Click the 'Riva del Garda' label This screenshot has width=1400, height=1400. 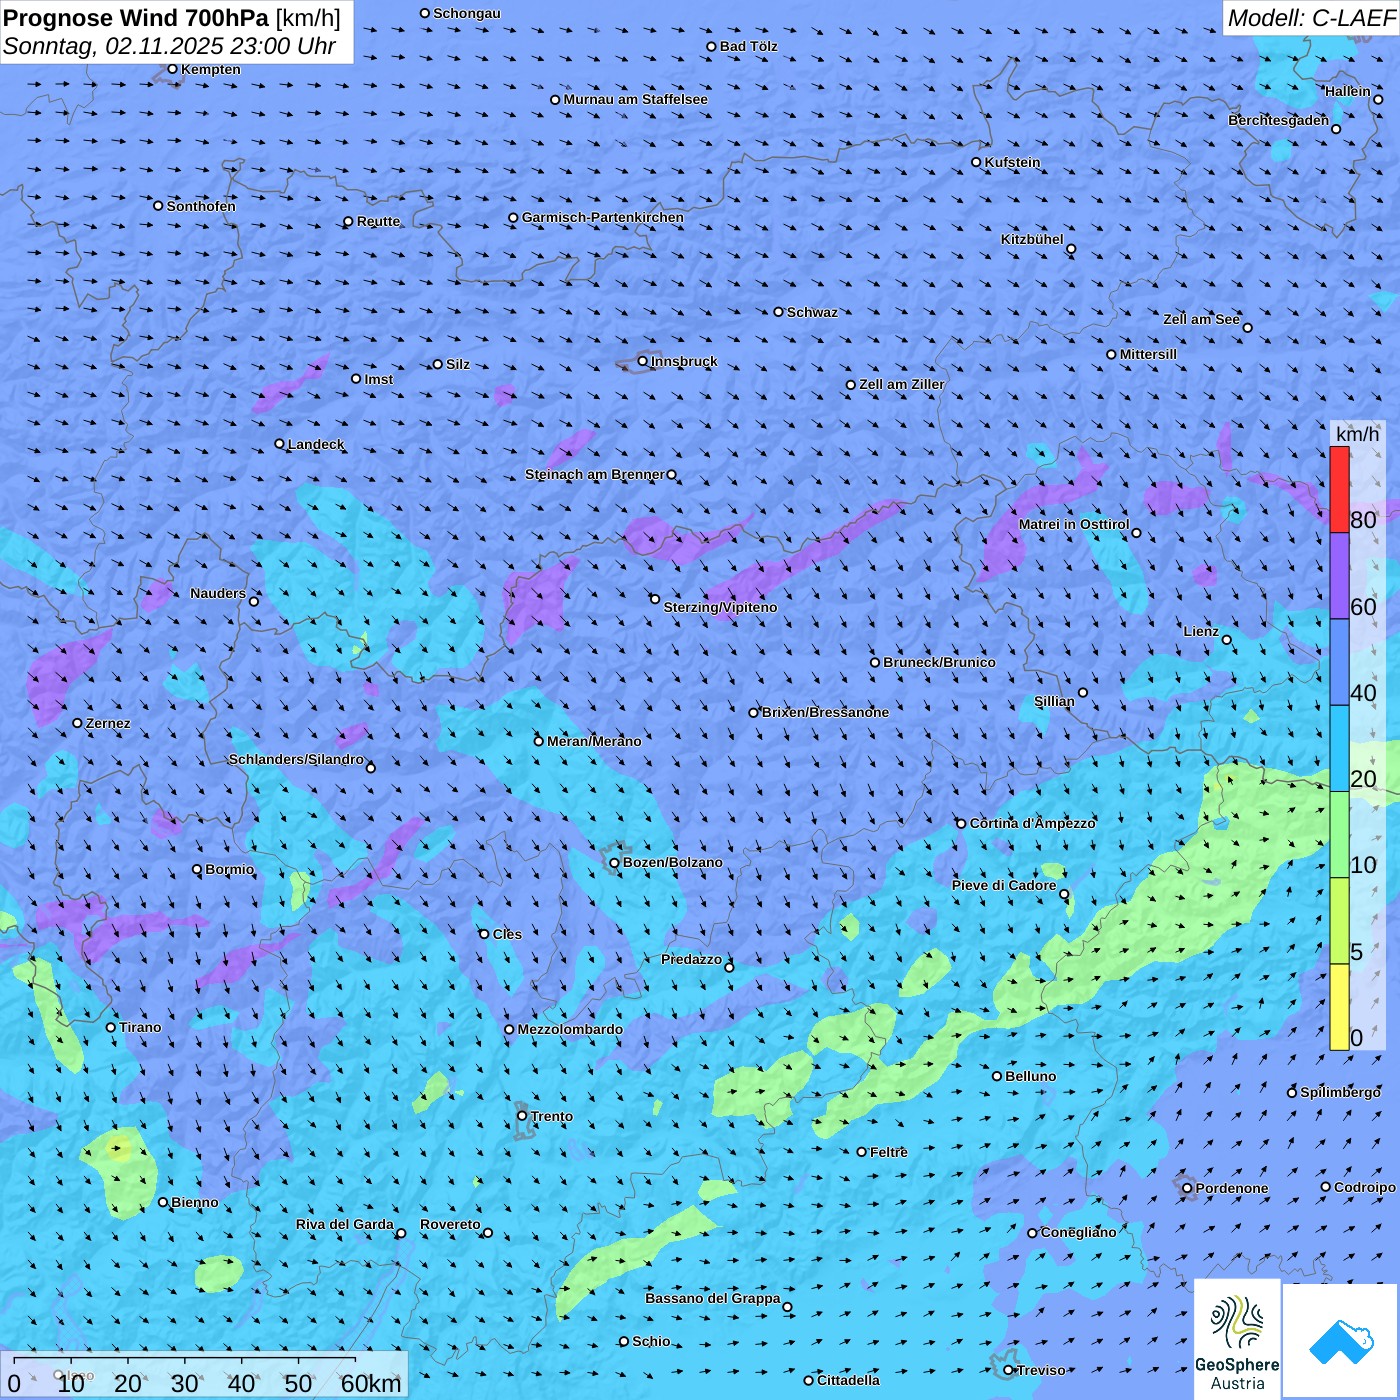[345, 1224]
